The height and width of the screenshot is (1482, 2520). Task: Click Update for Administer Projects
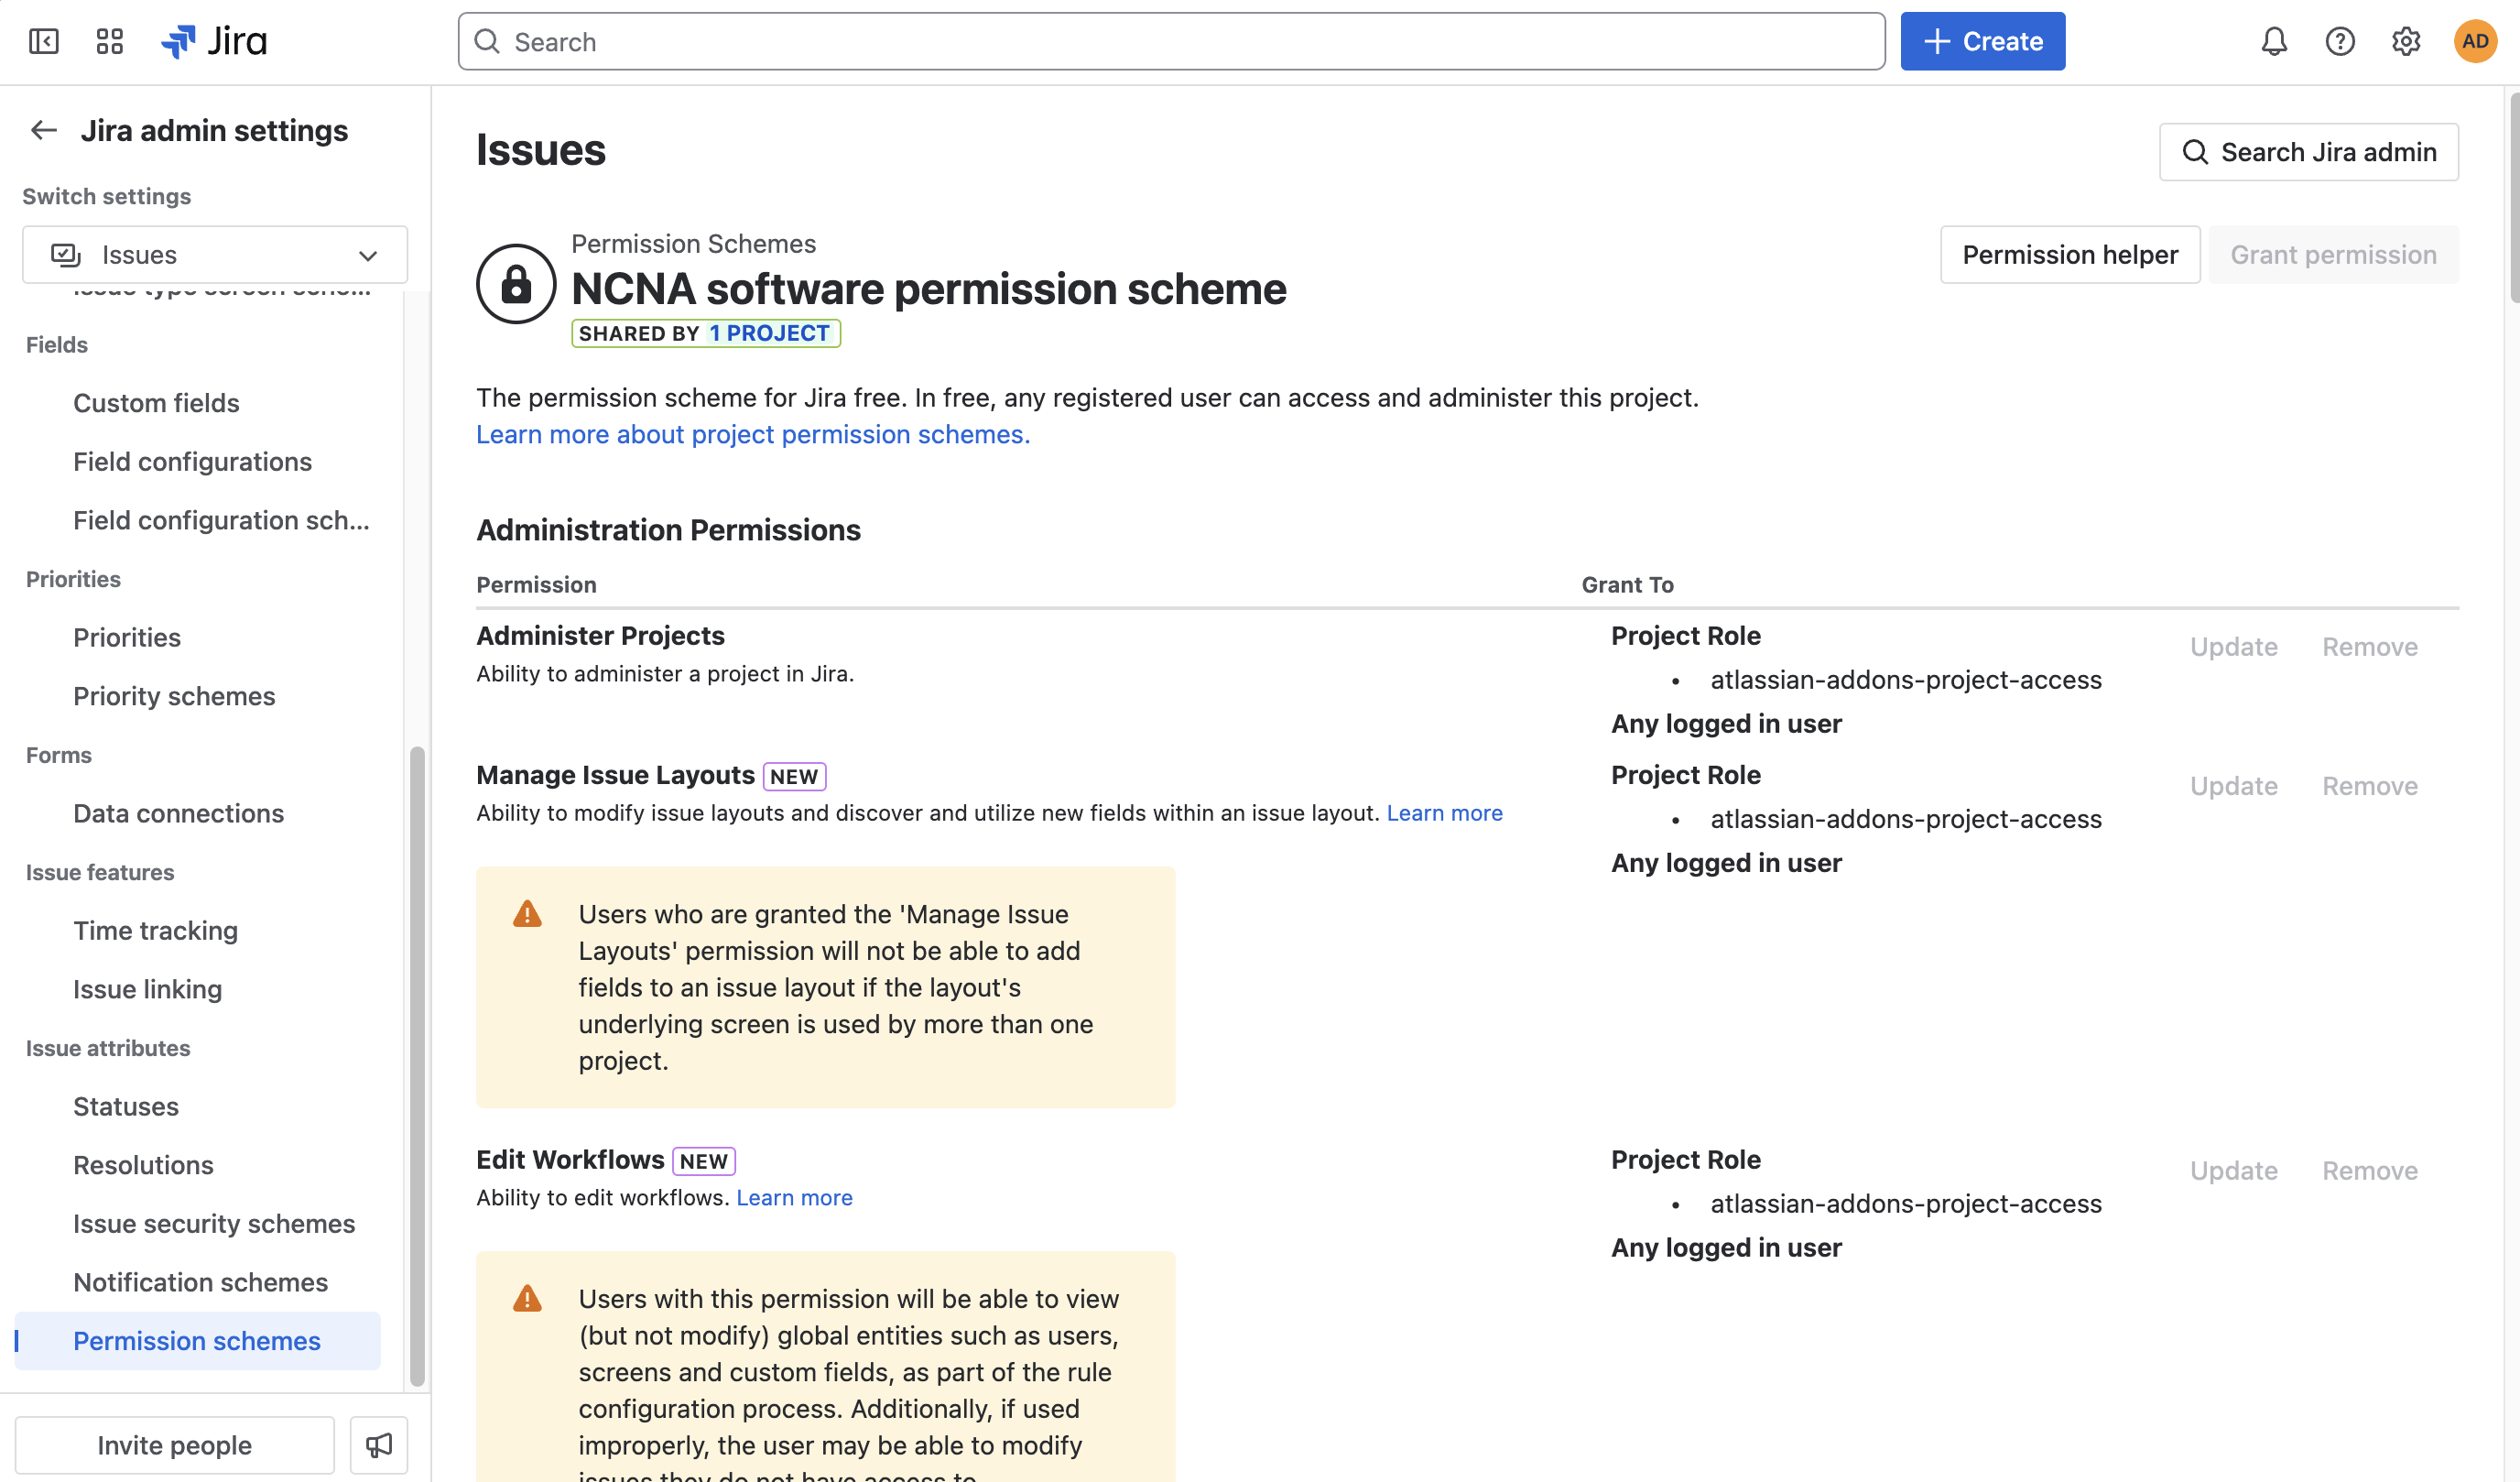tap(2234, 647)
